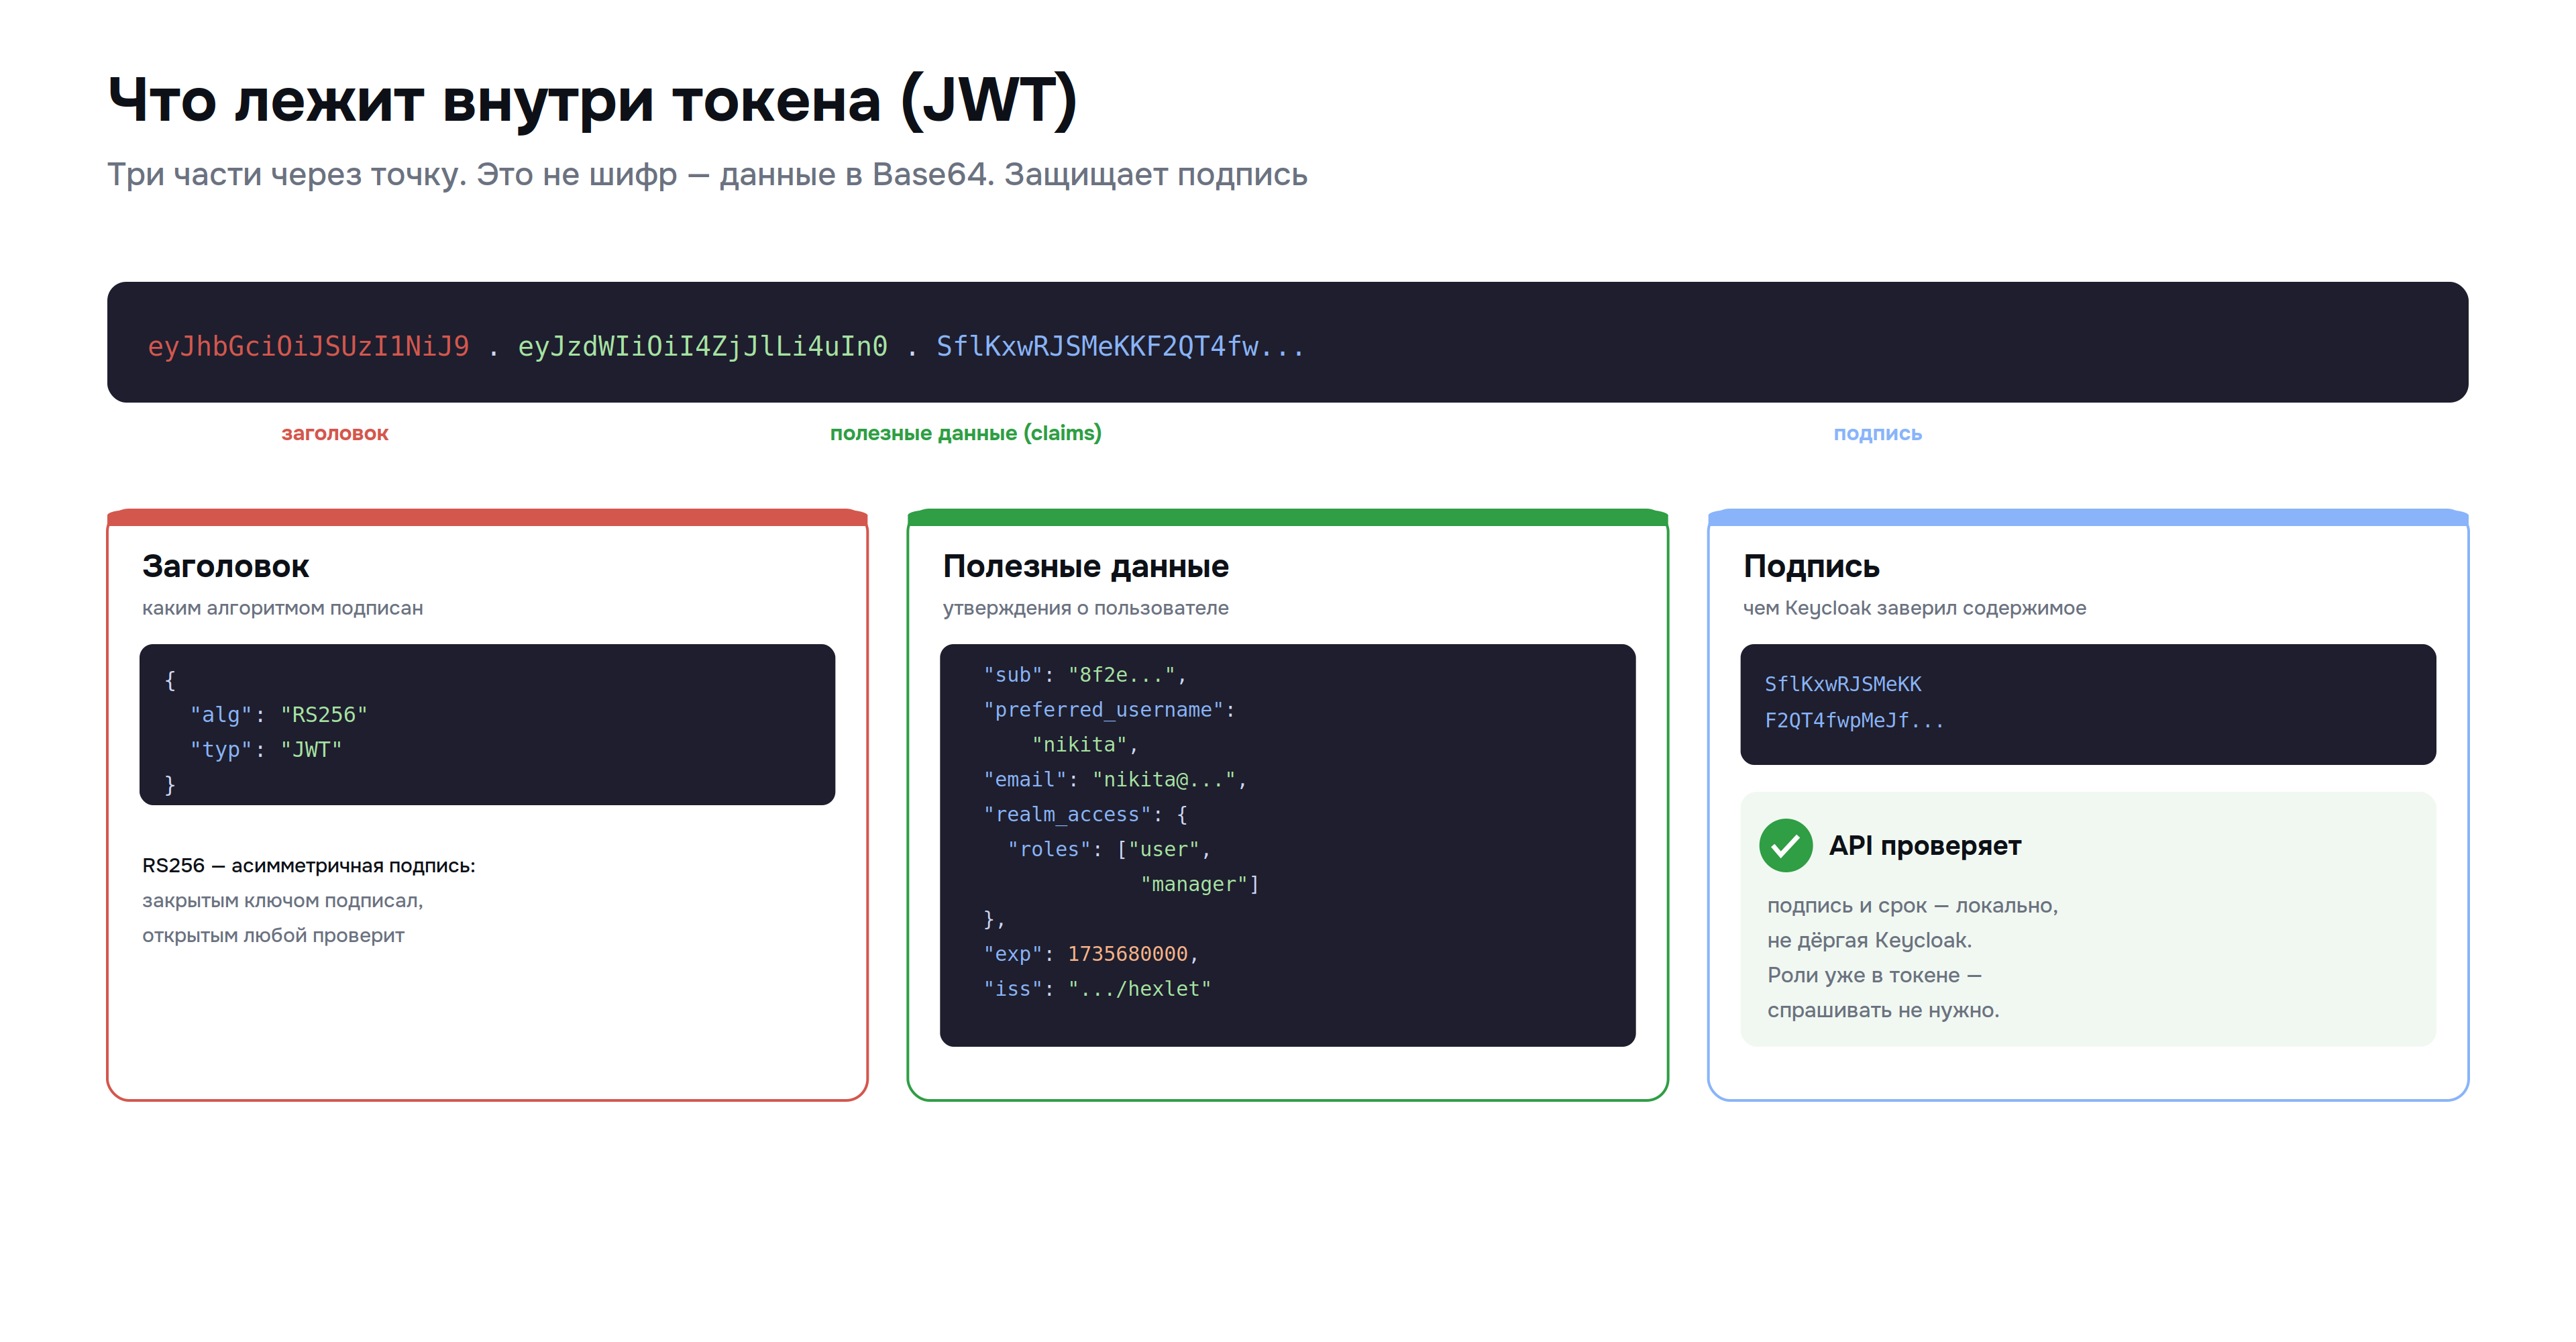Click the code line "realm_access": {
This screenshot has width=2576, height=1342.
1085,815
